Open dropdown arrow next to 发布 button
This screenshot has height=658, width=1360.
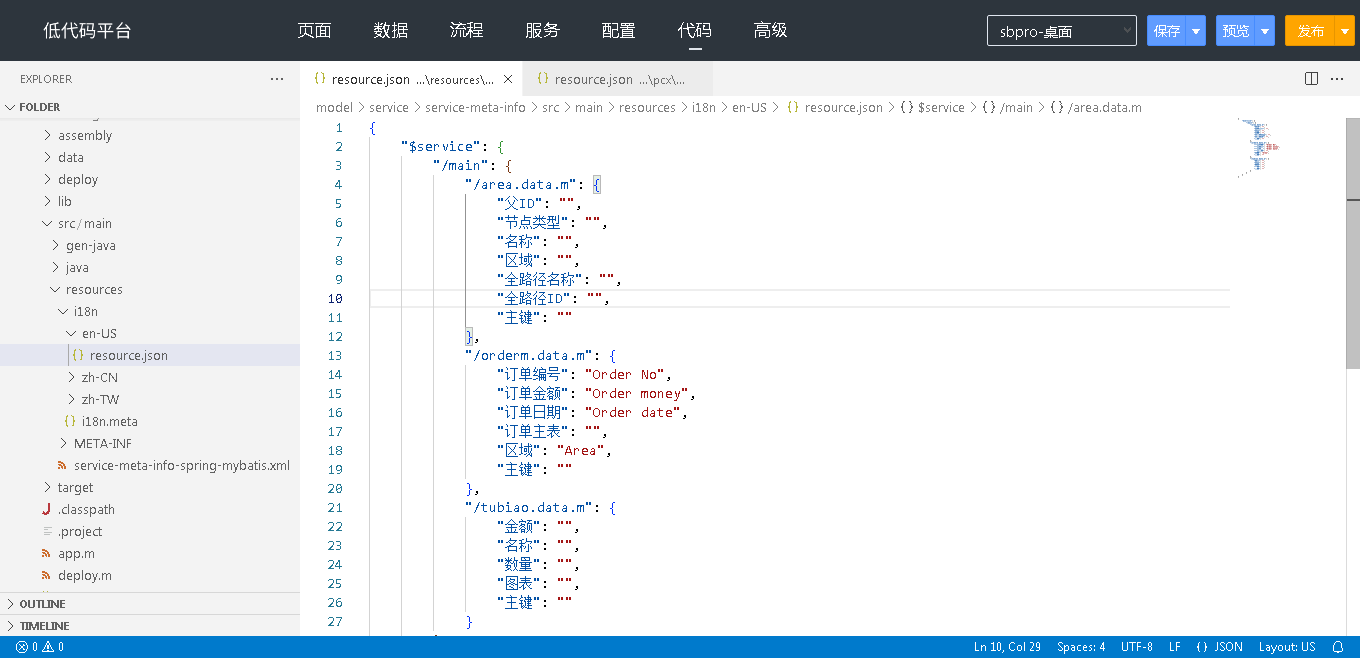pyautogui.click(x=1345, y=31)
